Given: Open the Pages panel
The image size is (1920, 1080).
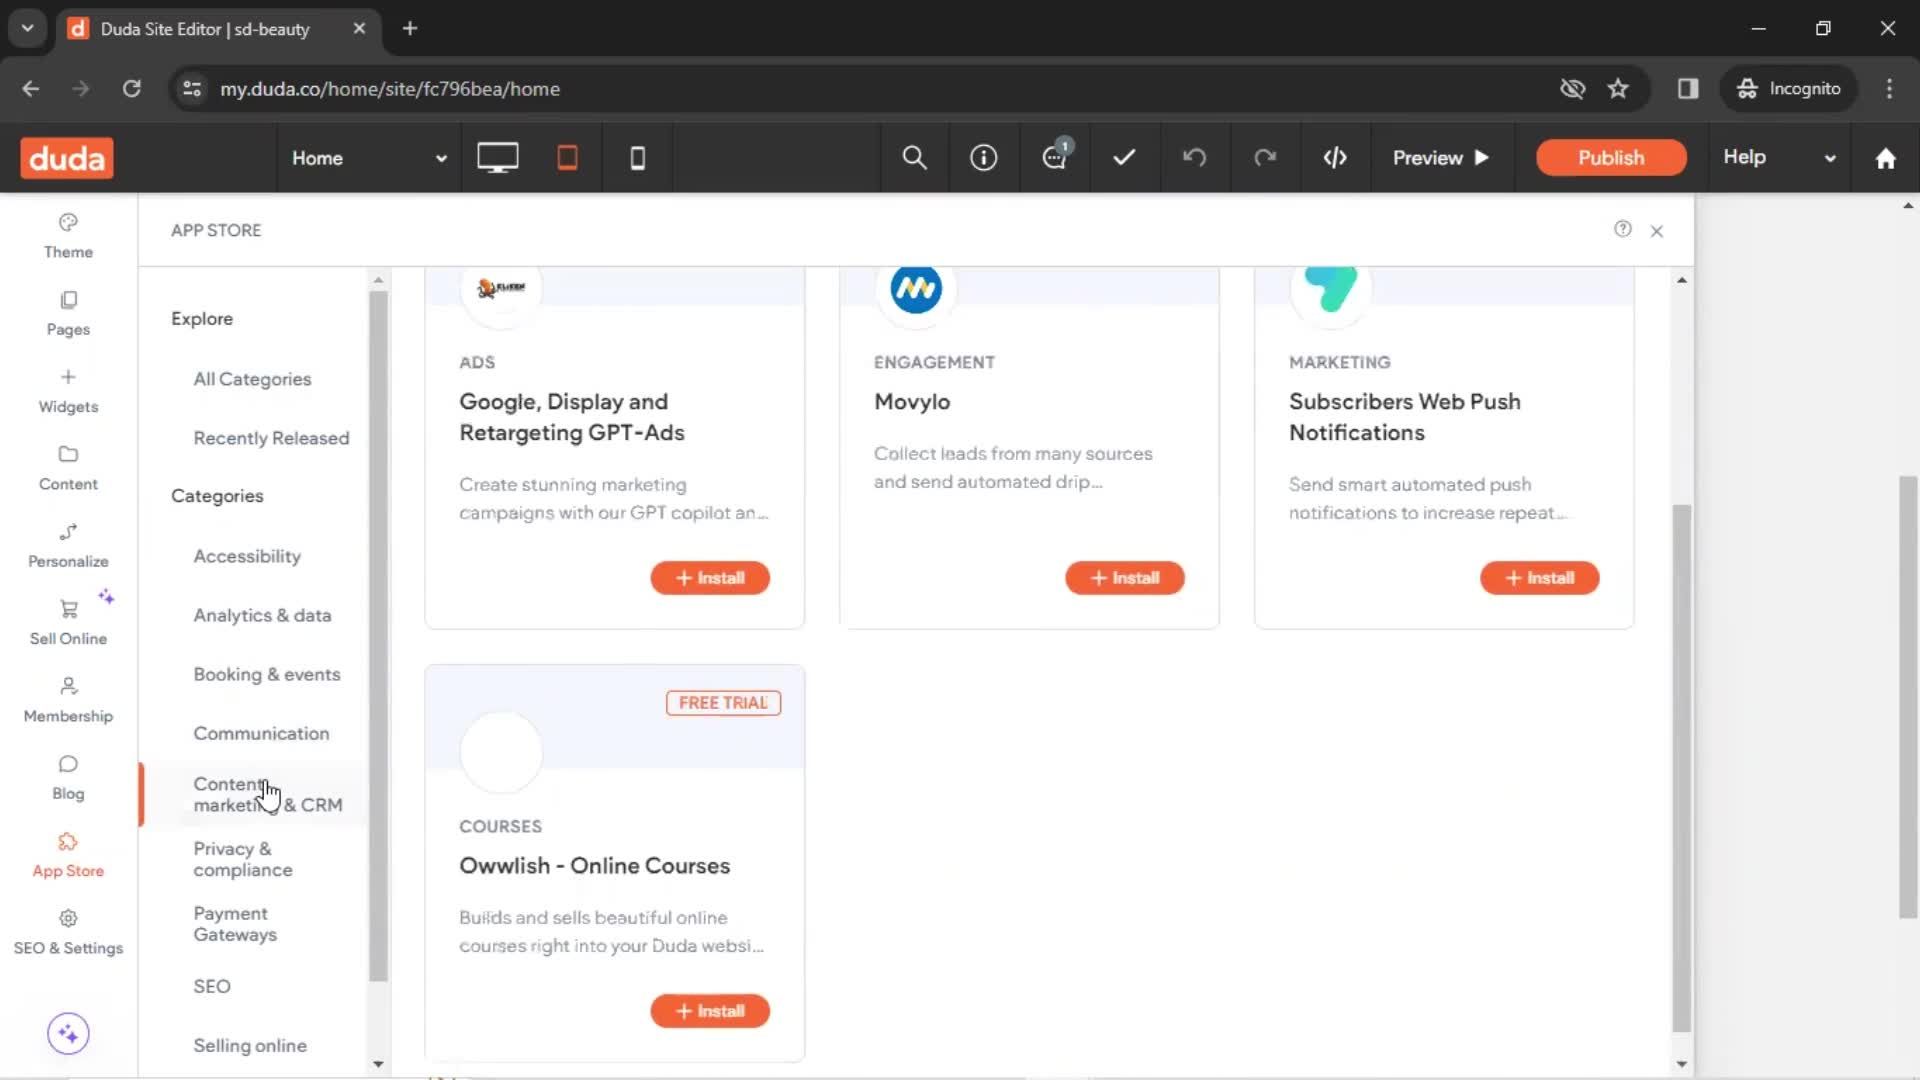Looking at the screenshot, I should pos(68,313).
